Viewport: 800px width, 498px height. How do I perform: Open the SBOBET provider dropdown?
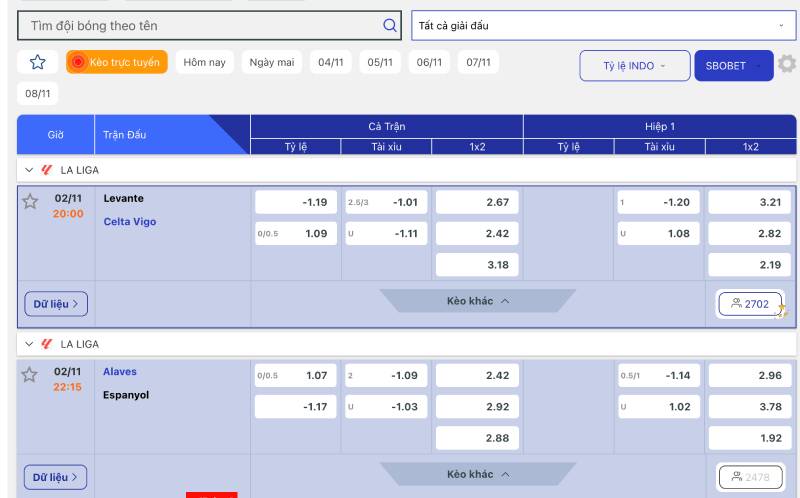click(x=733, y=66)
